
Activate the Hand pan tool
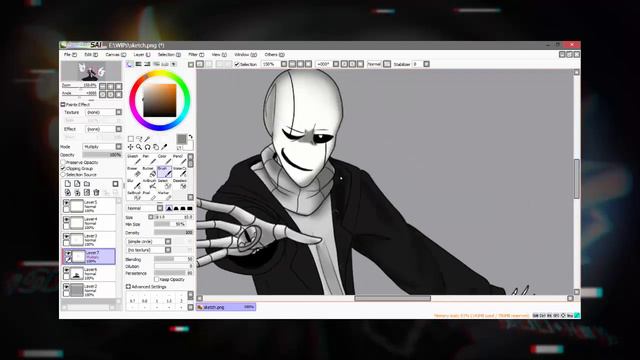pos(156,147)
